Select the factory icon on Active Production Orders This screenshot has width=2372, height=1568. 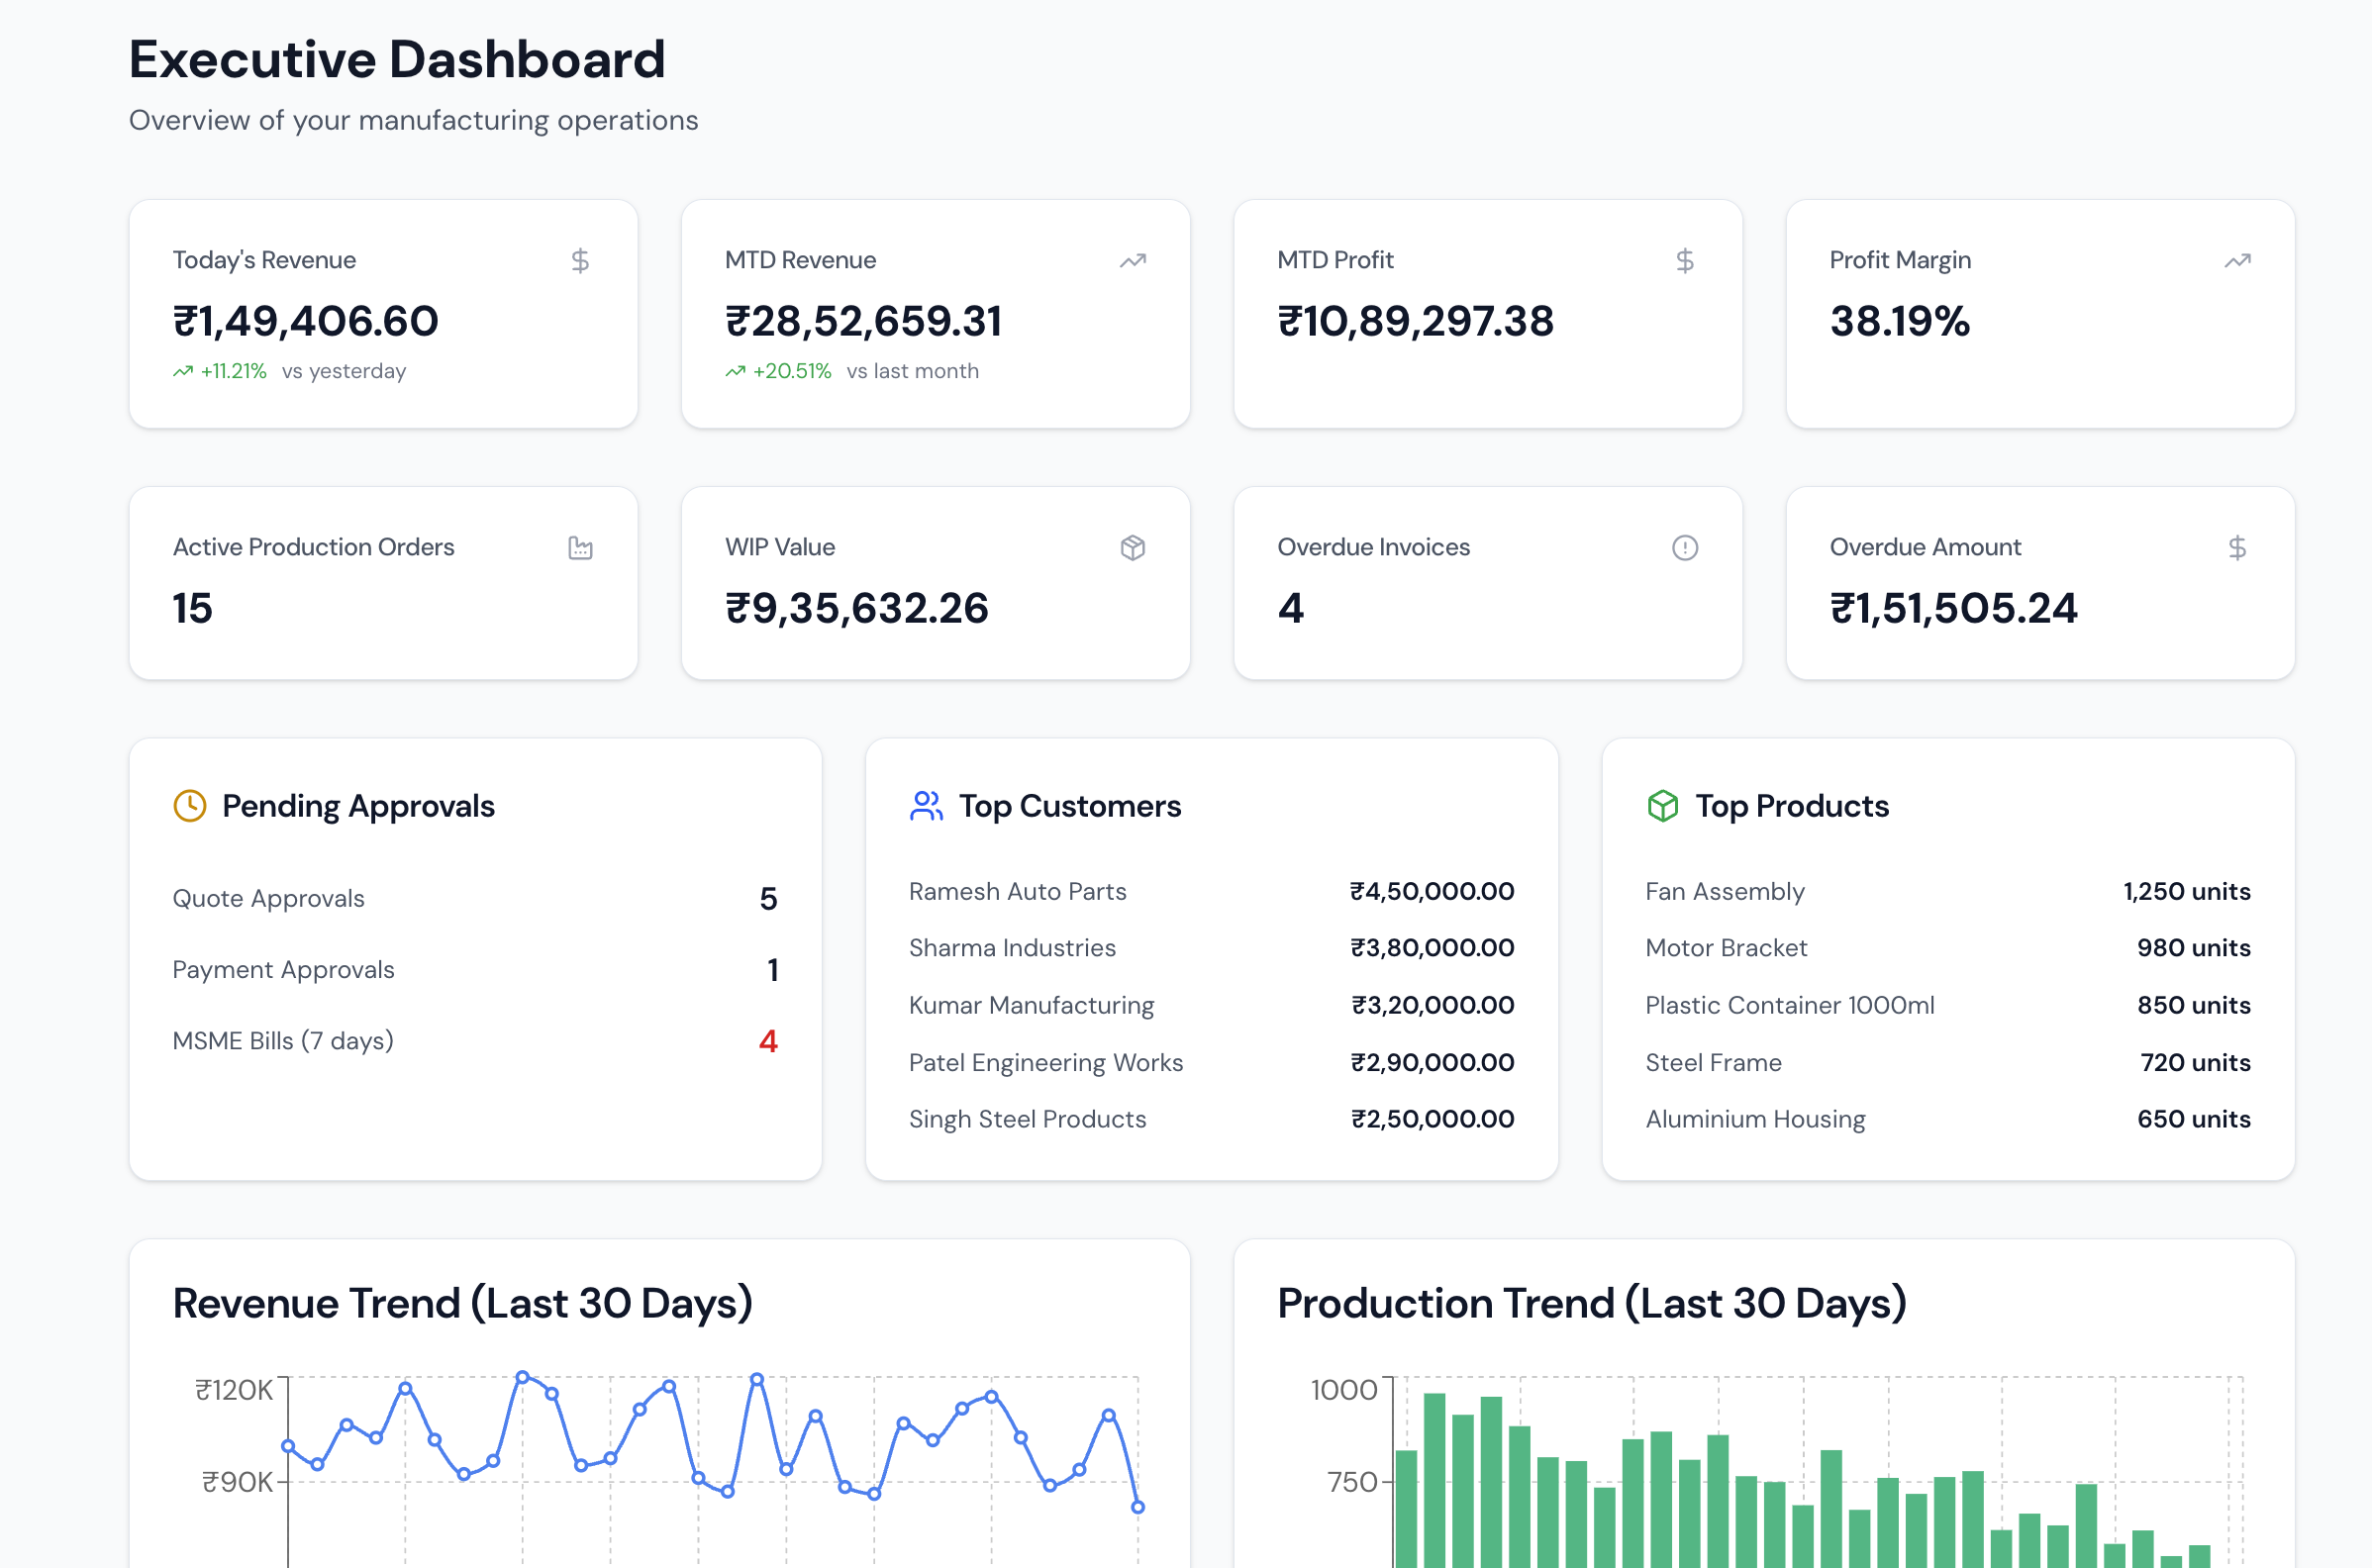[x=580, y=548]
